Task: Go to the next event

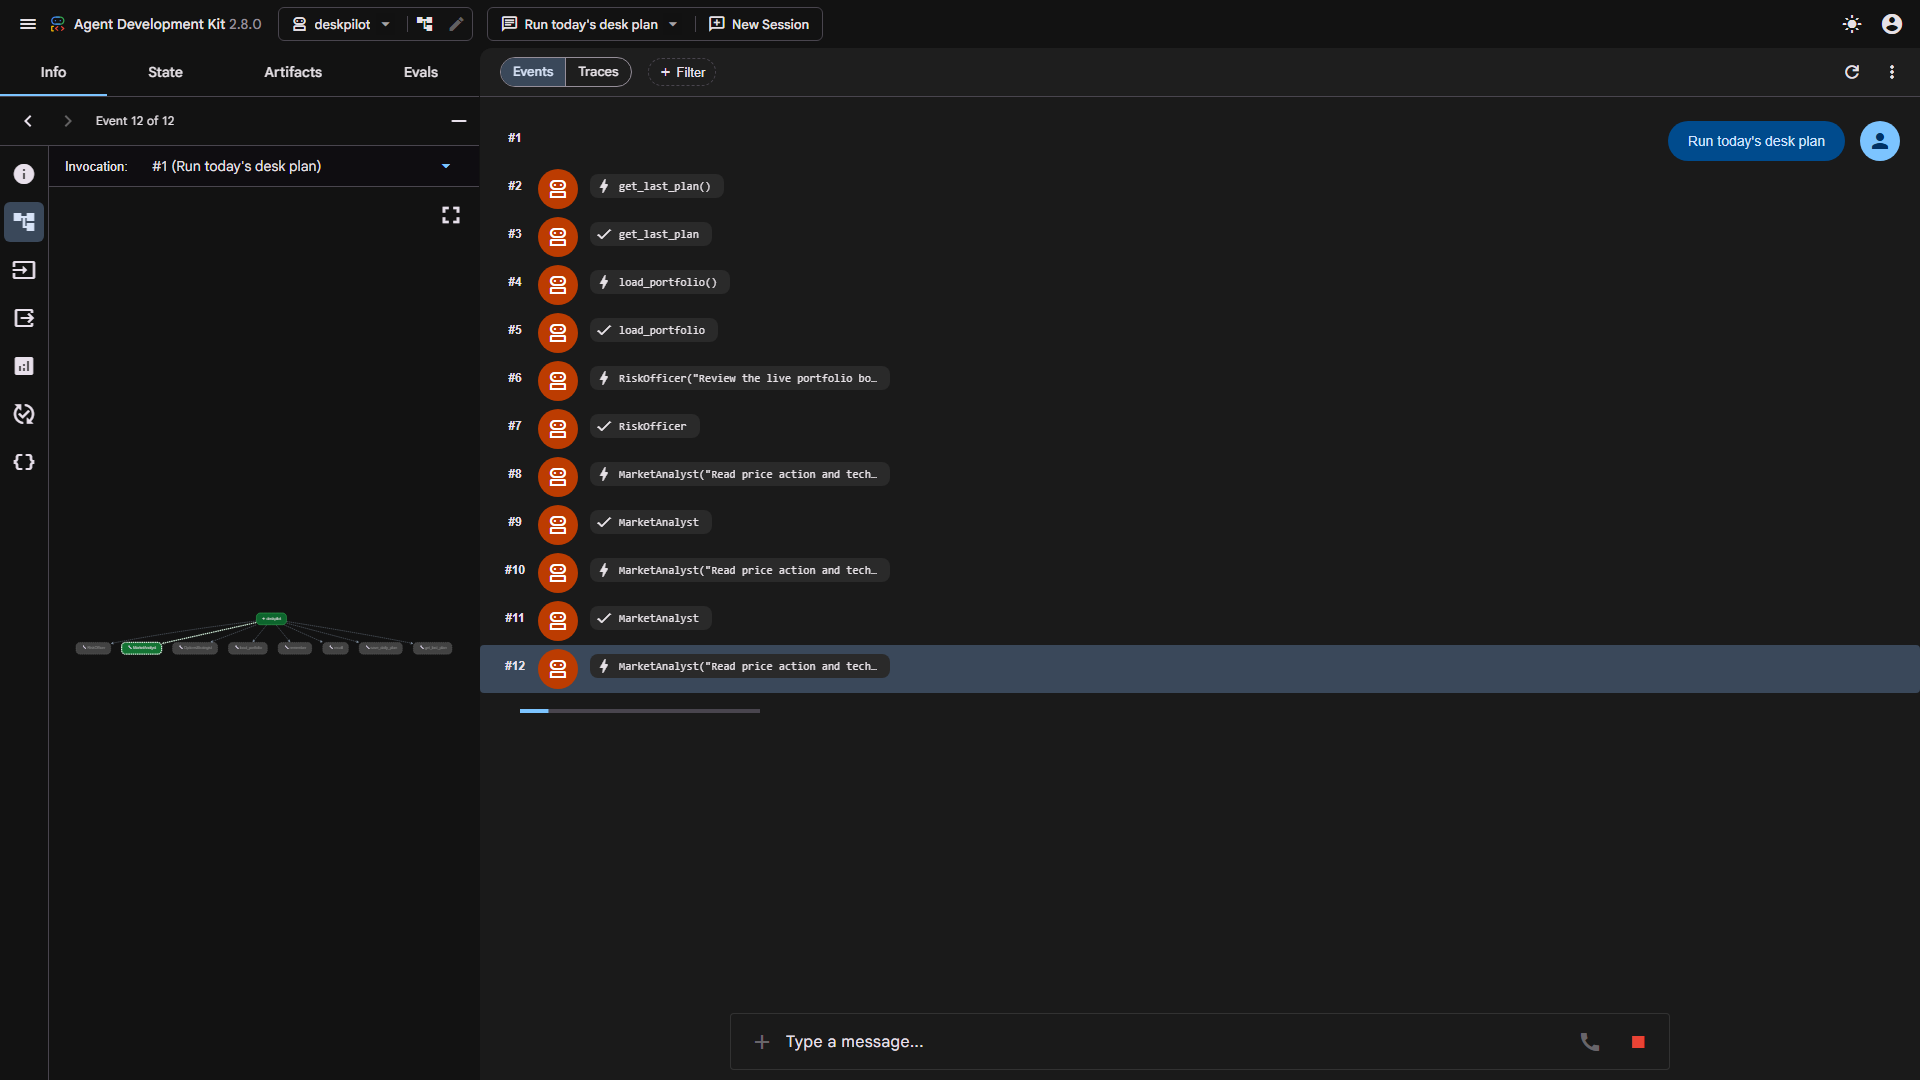Action: click(x=68, y=121)
